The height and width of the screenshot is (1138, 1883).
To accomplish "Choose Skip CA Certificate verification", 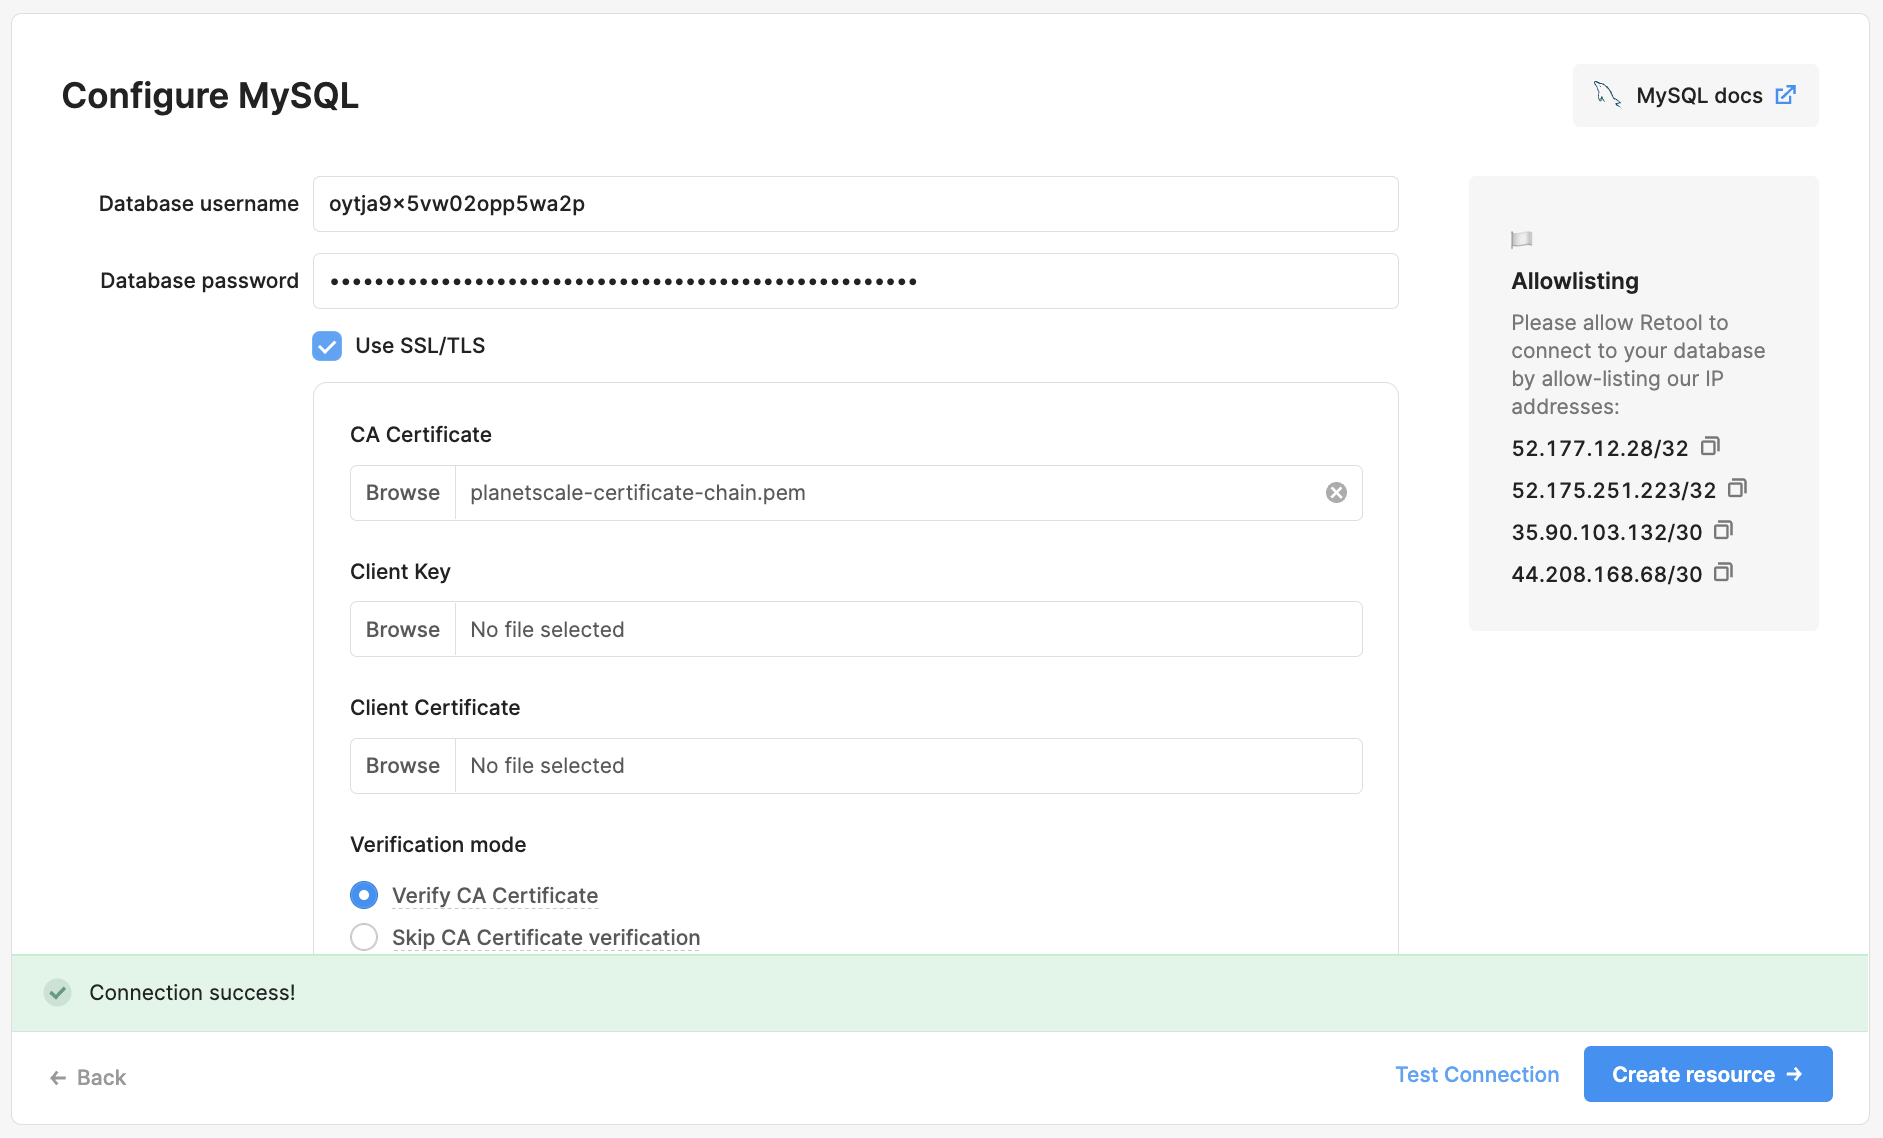I will [364, 937].
